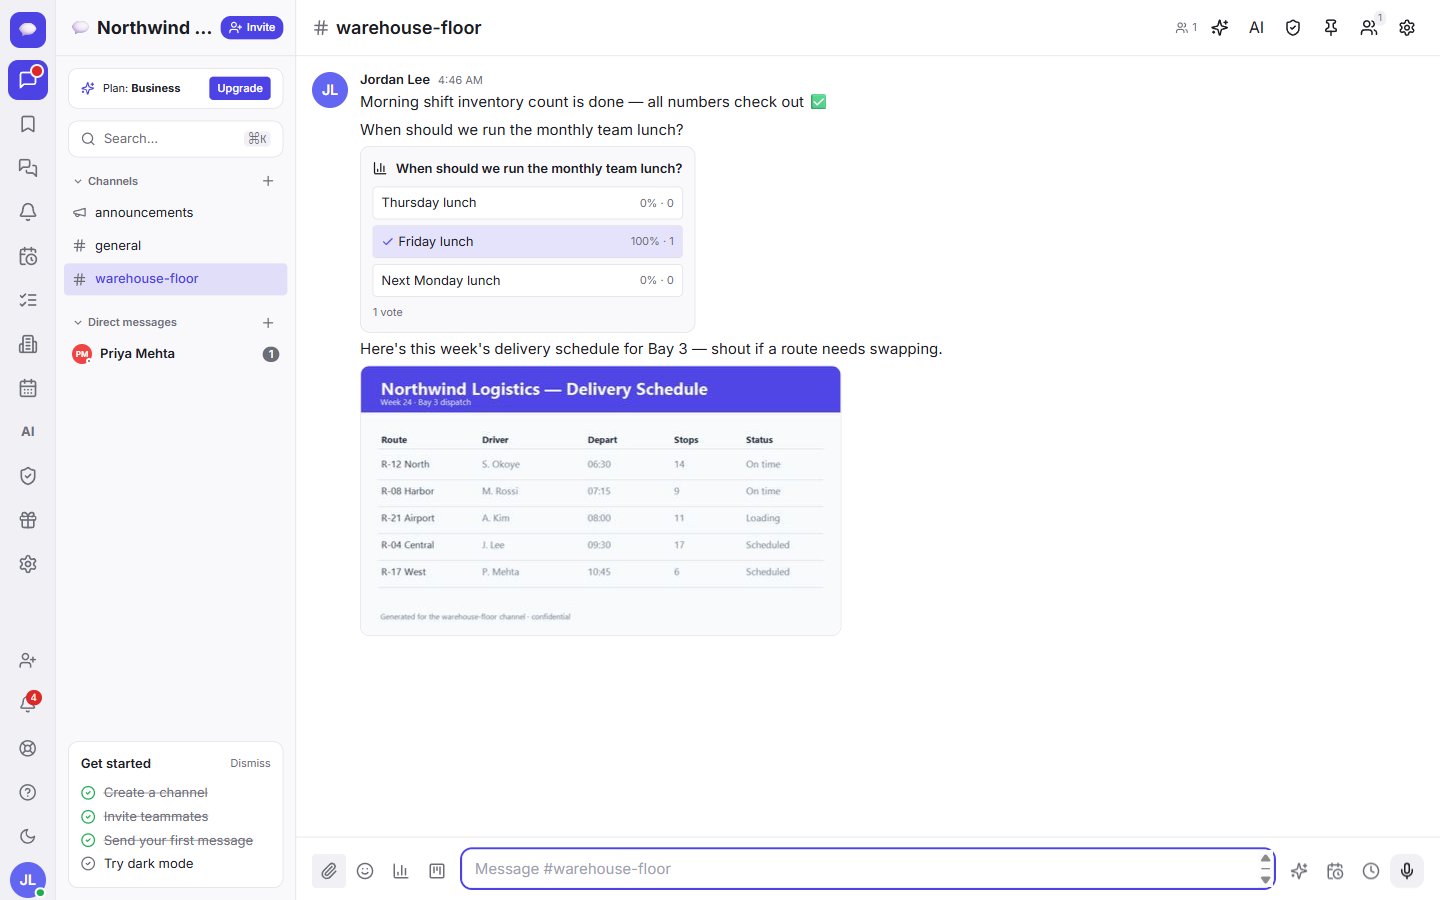Click the Upgrade plan button
Screen dimensions: 1440x900
[240, 88]
